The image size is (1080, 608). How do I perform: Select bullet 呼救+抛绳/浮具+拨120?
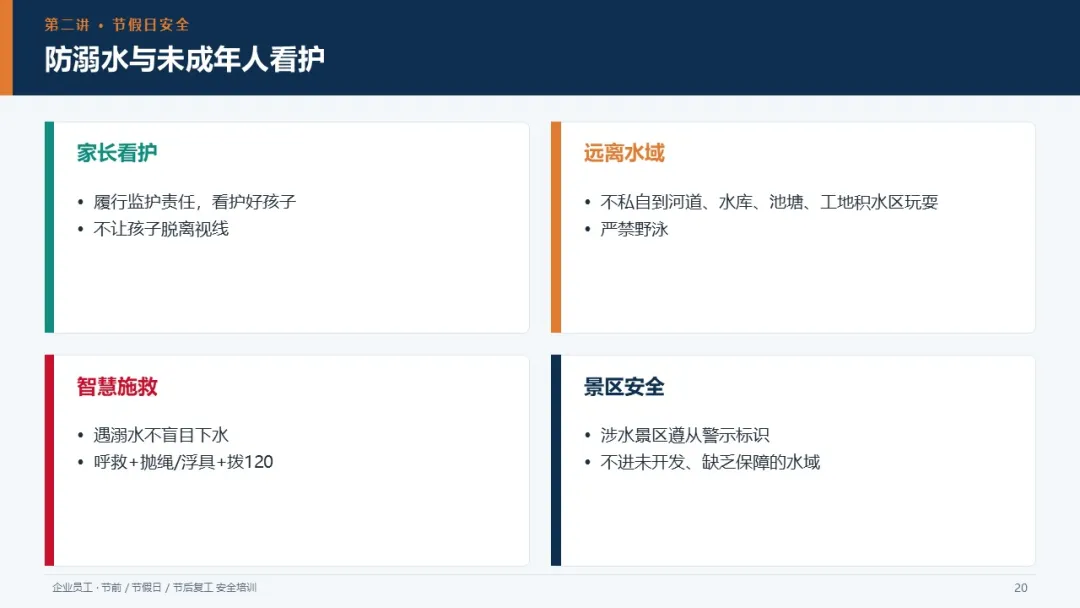click(184, 462)
